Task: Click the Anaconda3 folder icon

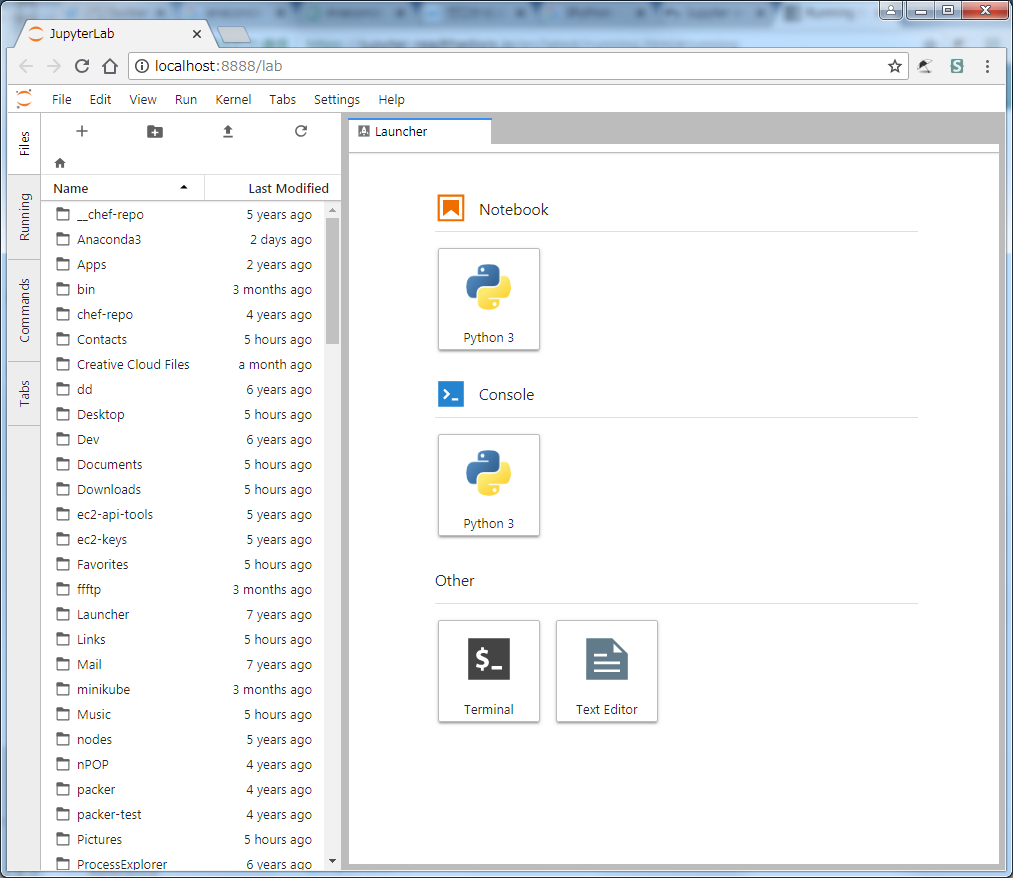Action: [63, 239]
